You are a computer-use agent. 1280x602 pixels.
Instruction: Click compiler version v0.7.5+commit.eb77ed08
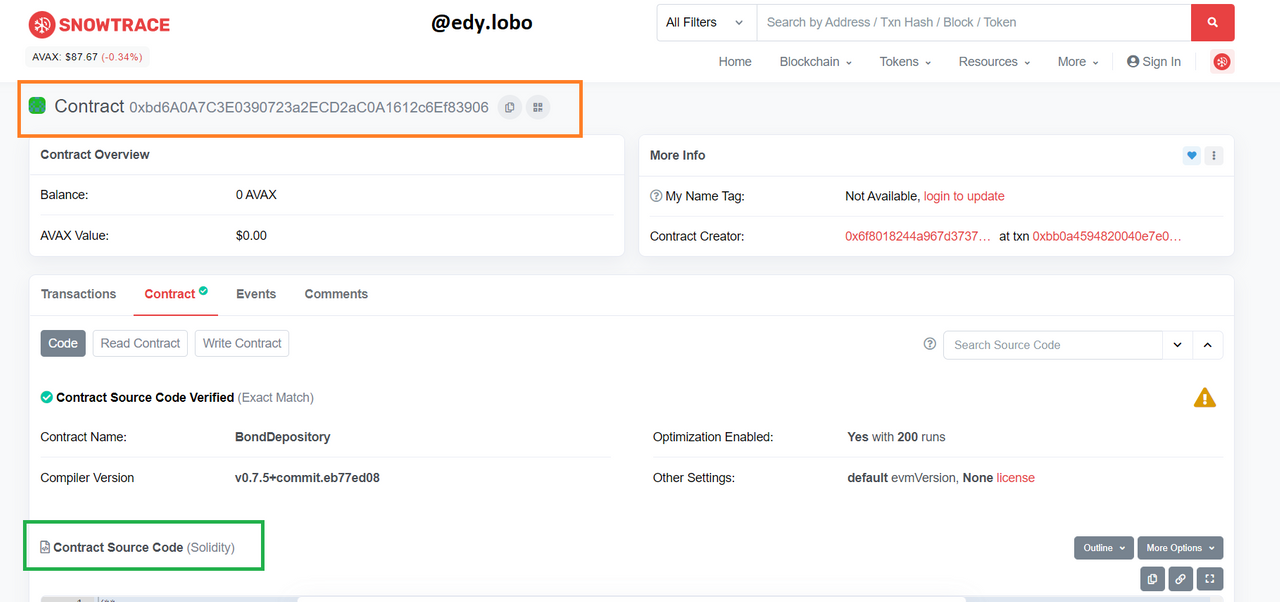tap(307, 478)
